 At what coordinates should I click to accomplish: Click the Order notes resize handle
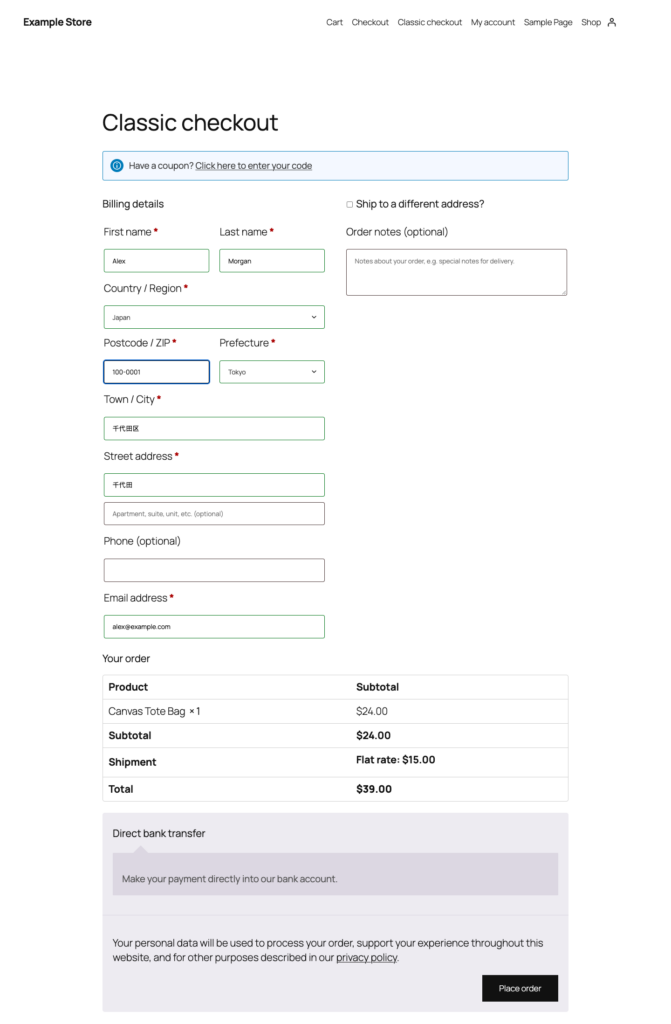point(564,293)
